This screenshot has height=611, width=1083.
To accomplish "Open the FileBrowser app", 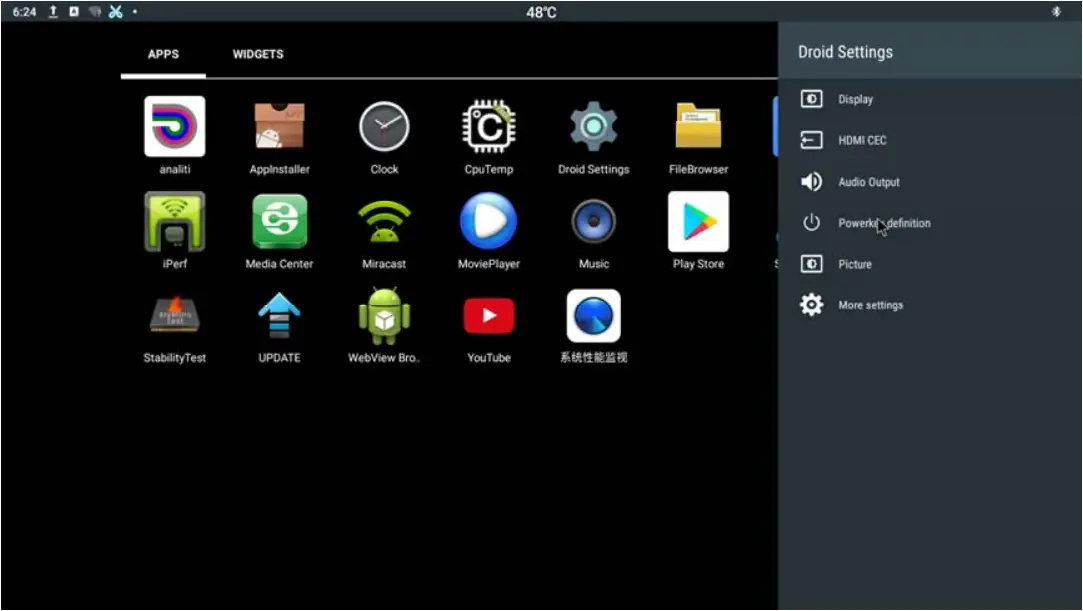I will (x=698, y=126).
